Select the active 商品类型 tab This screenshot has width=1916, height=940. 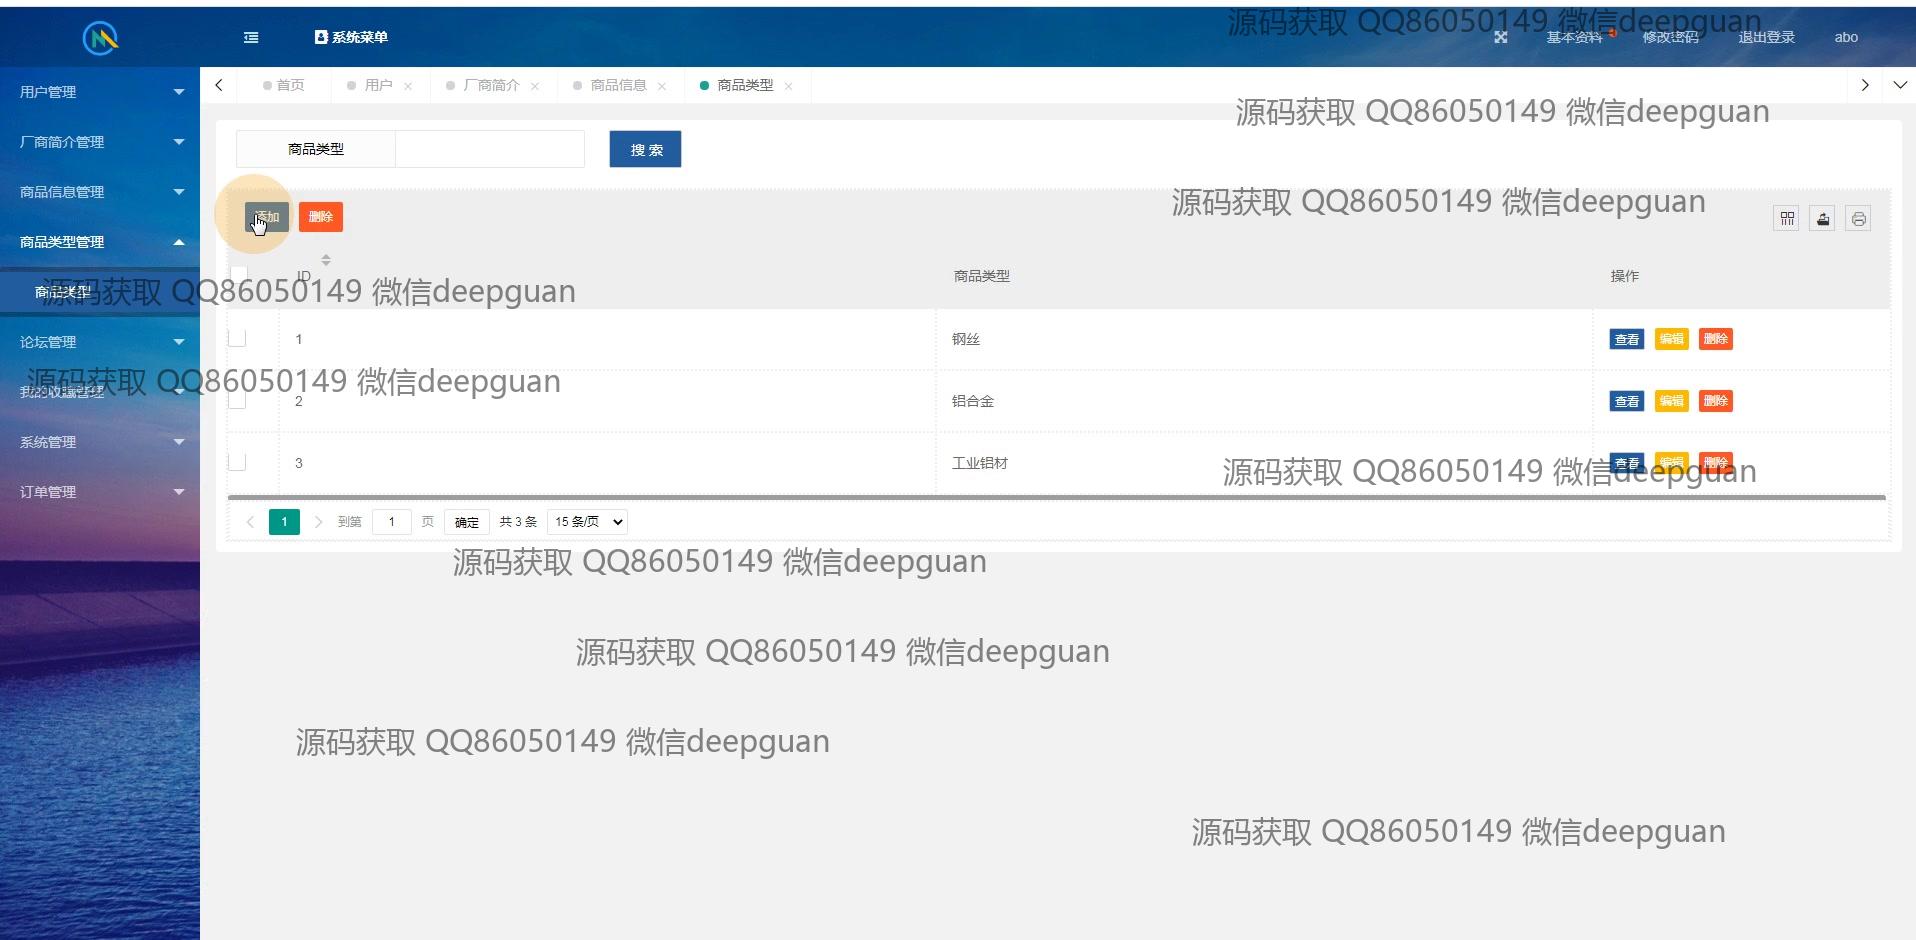745,85
